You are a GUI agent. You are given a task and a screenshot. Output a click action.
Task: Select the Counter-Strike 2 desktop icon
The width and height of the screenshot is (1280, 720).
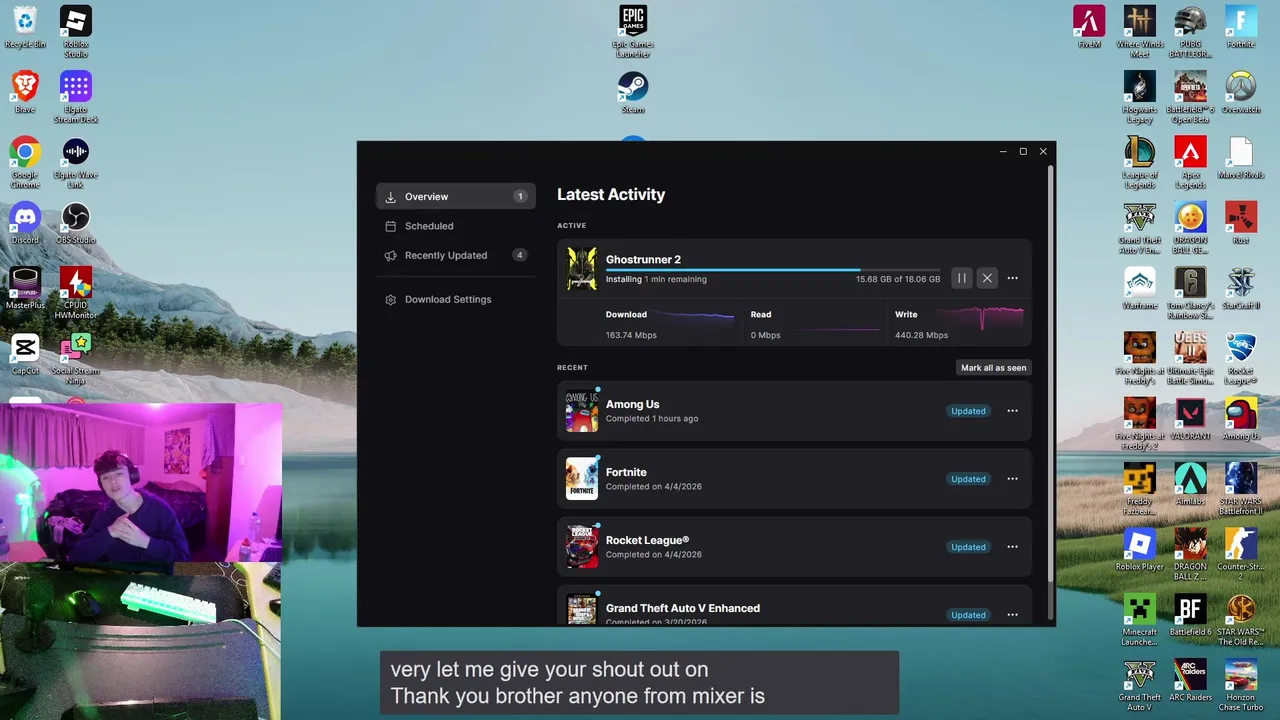coord(1241,554)
